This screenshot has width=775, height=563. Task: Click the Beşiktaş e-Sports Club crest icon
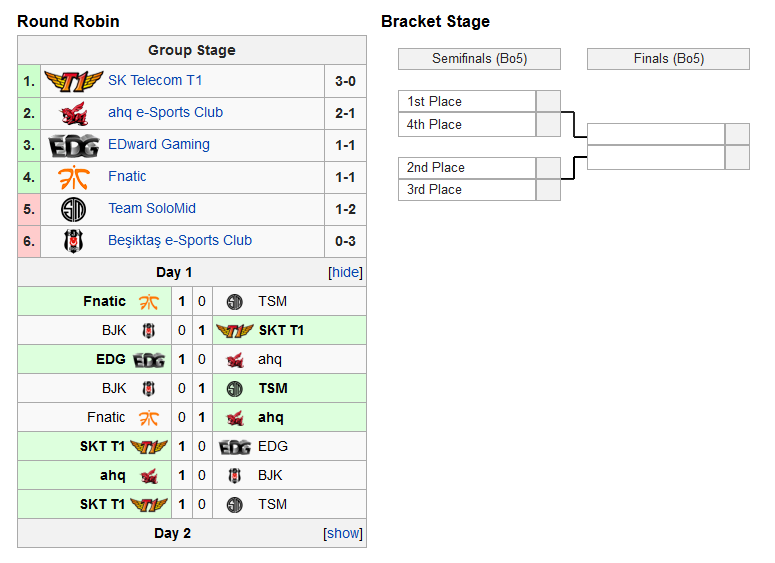(74, 241)
